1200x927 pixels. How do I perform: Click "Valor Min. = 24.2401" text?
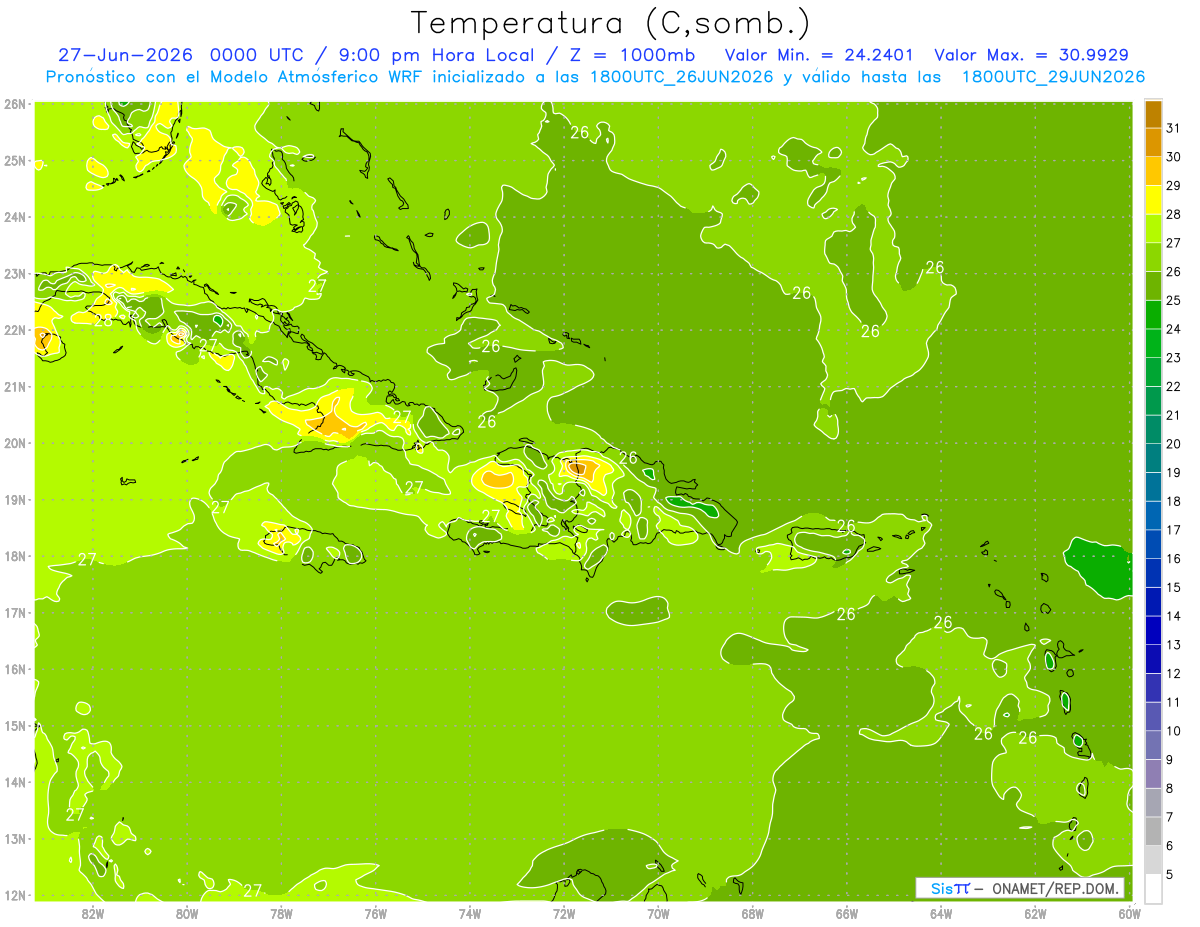click(x=819, y=55)
